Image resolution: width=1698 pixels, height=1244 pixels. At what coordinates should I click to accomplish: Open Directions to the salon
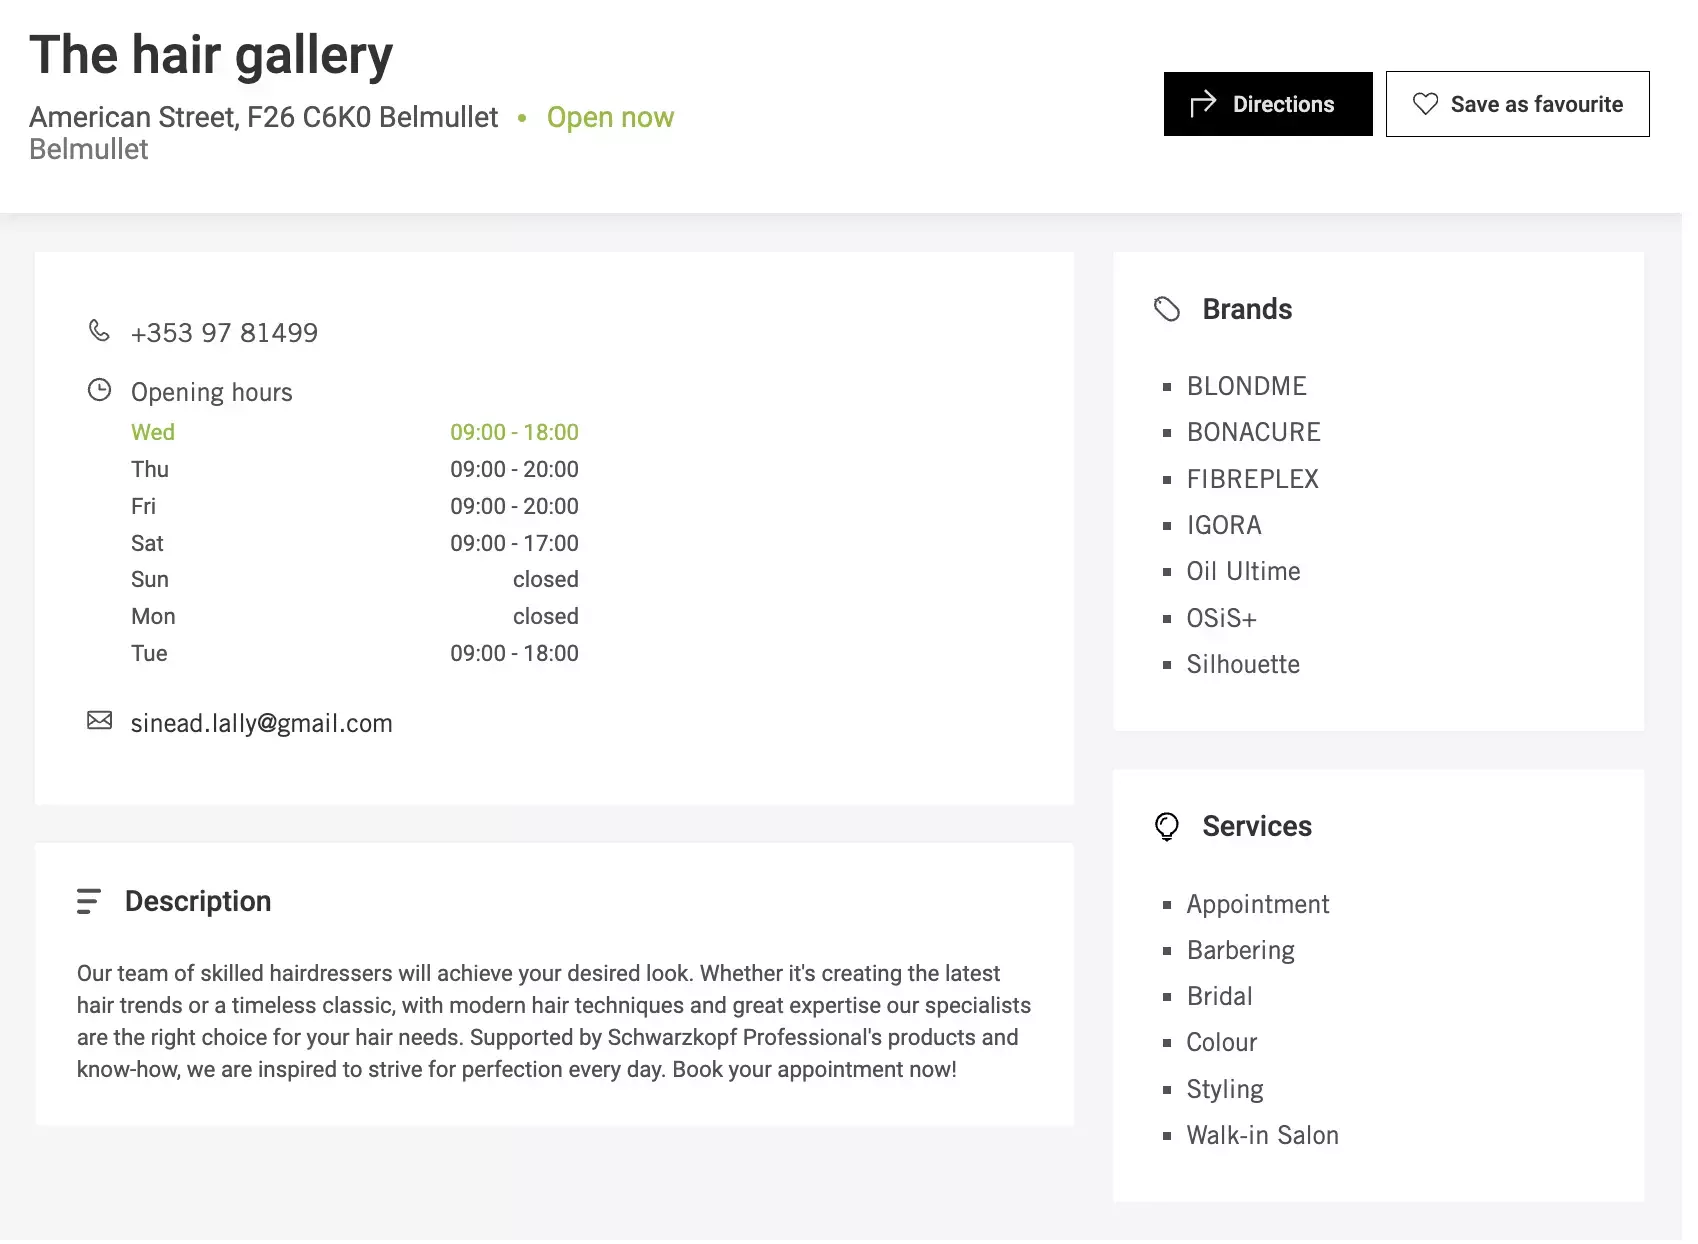pyautogui.click(x=1267, y=103)
